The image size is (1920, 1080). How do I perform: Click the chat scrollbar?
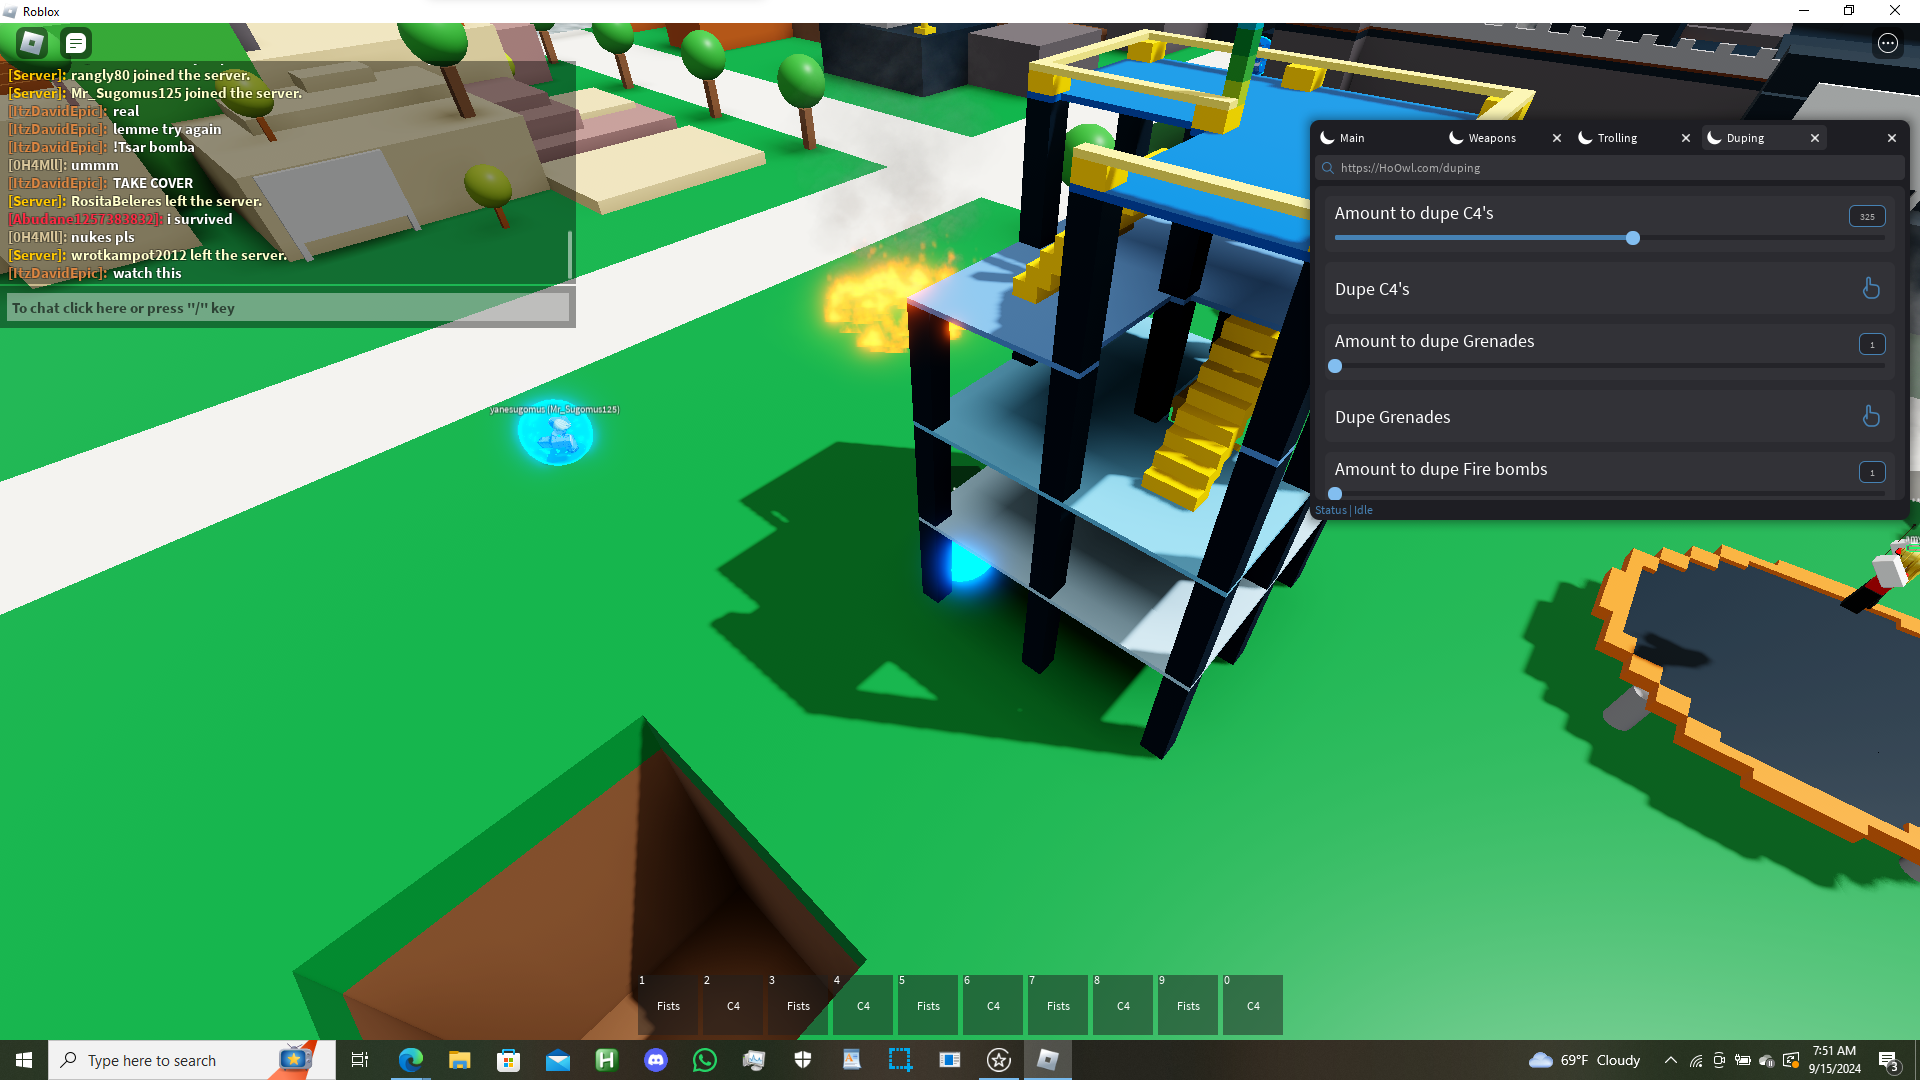570,256
